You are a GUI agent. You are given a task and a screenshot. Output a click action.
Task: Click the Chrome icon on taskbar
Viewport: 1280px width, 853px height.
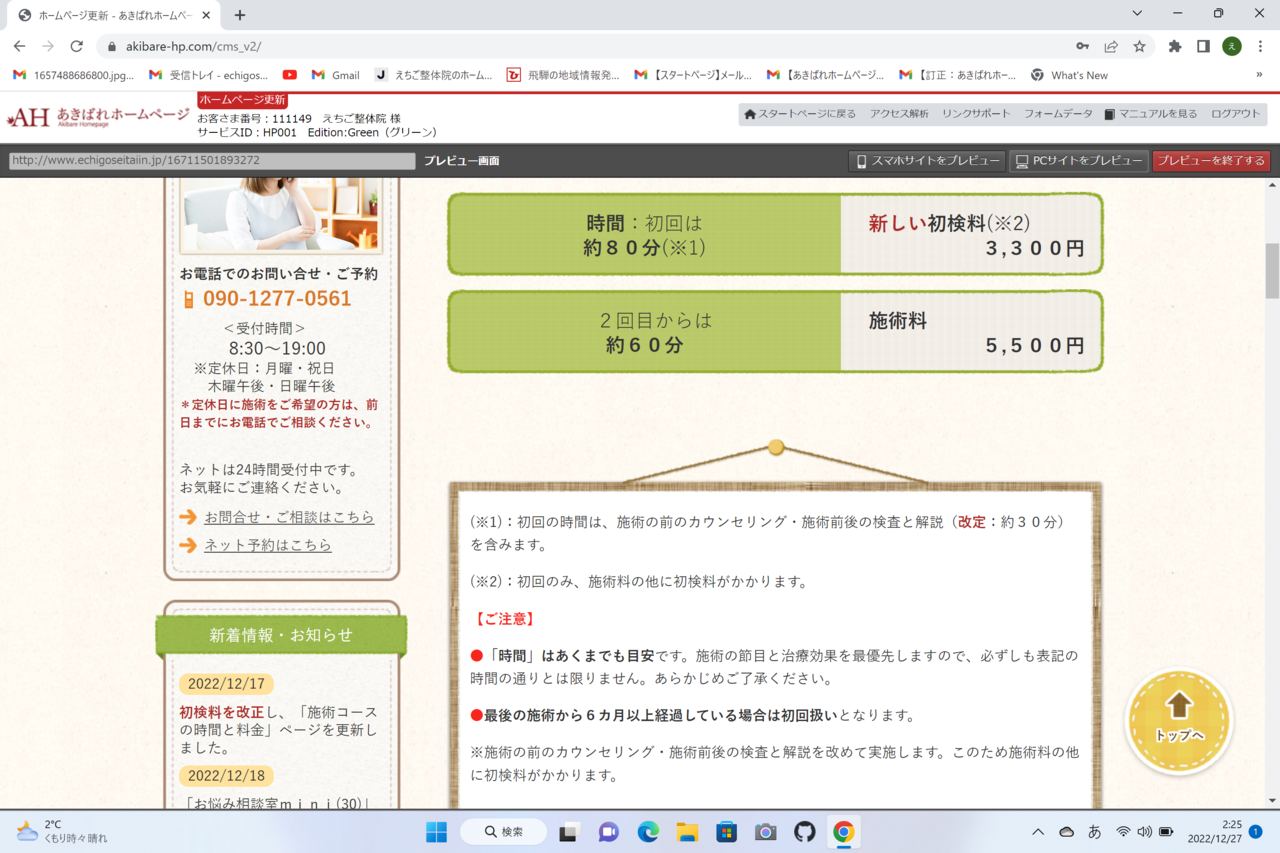click(844, 832)
